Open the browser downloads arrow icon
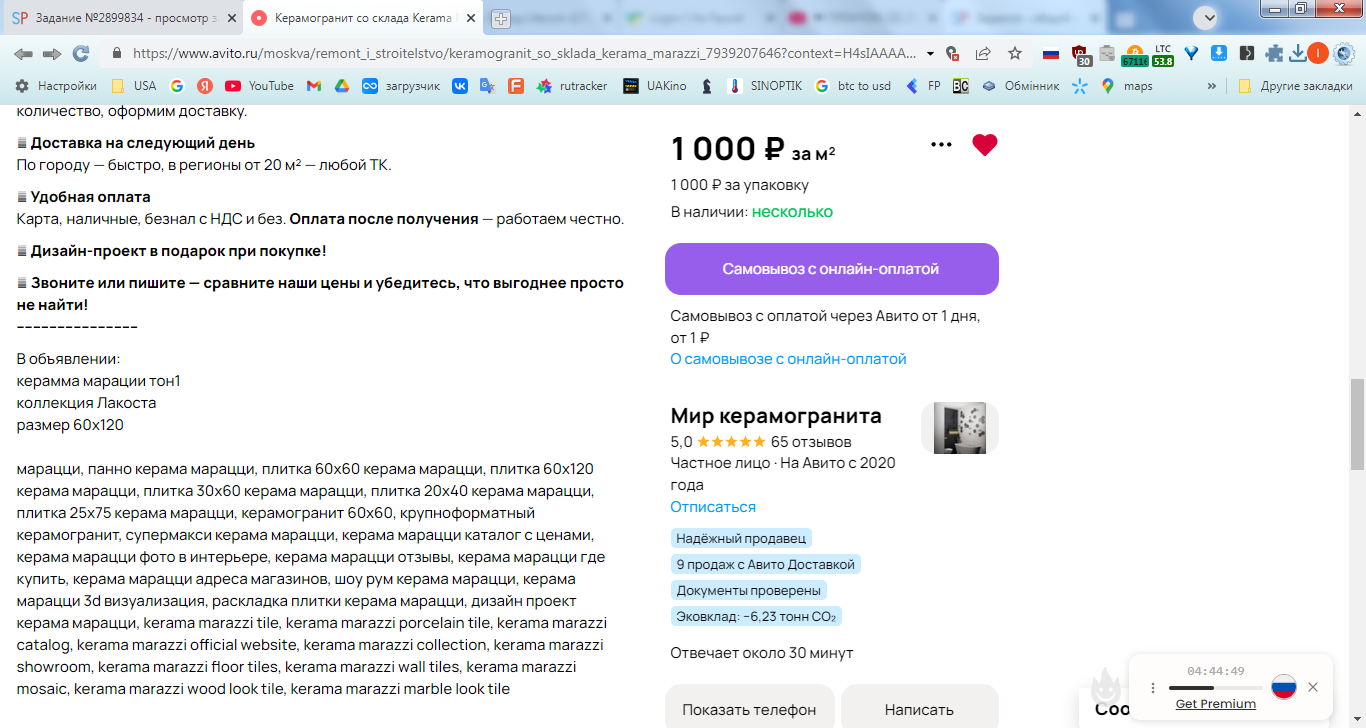1366x728 pixels. point(1298,53)
